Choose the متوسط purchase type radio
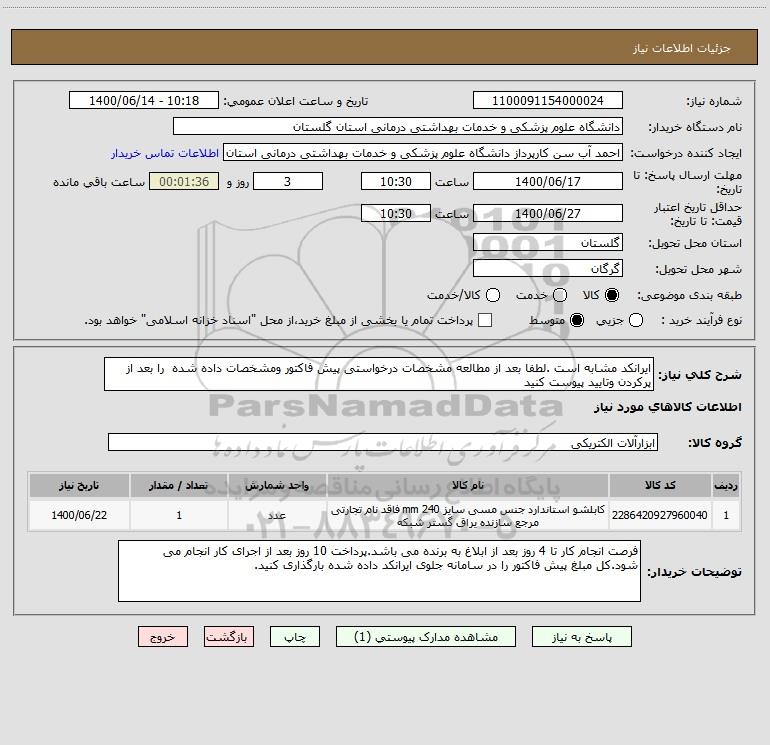This screenshot has width=770, height=745. (577, 320)
